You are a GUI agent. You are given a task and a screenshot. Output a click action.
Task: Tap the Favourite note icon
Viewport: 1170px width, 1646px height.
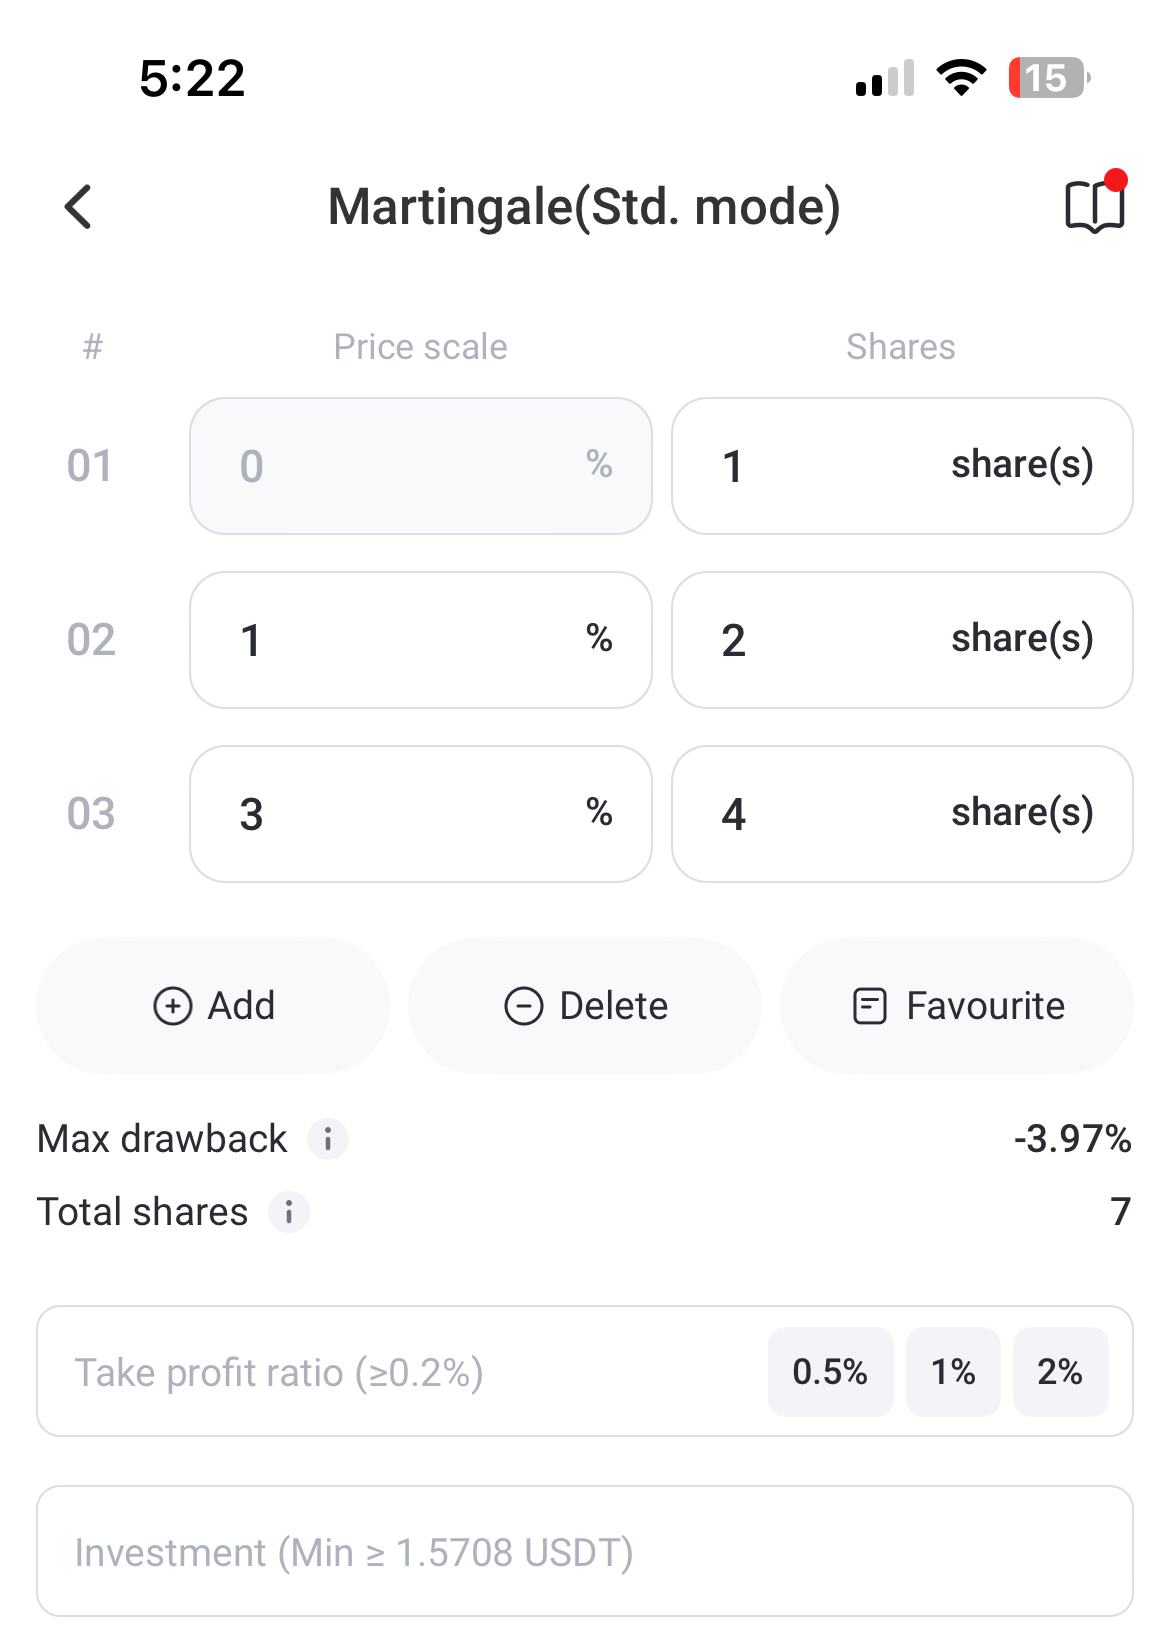869,1006
